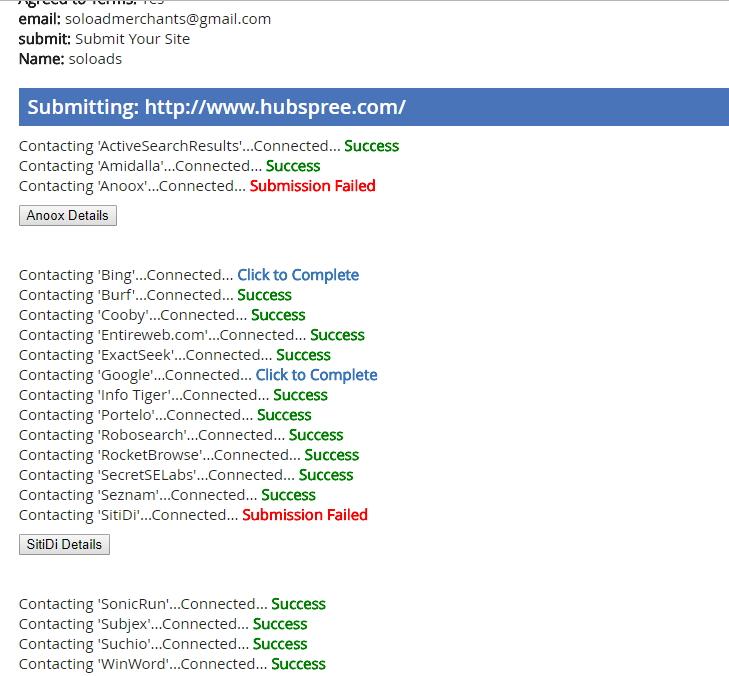Click the 'Submit Your Site' text
Image resolution: width=729 pixels, height=676 pixels.
pos(133,39)
